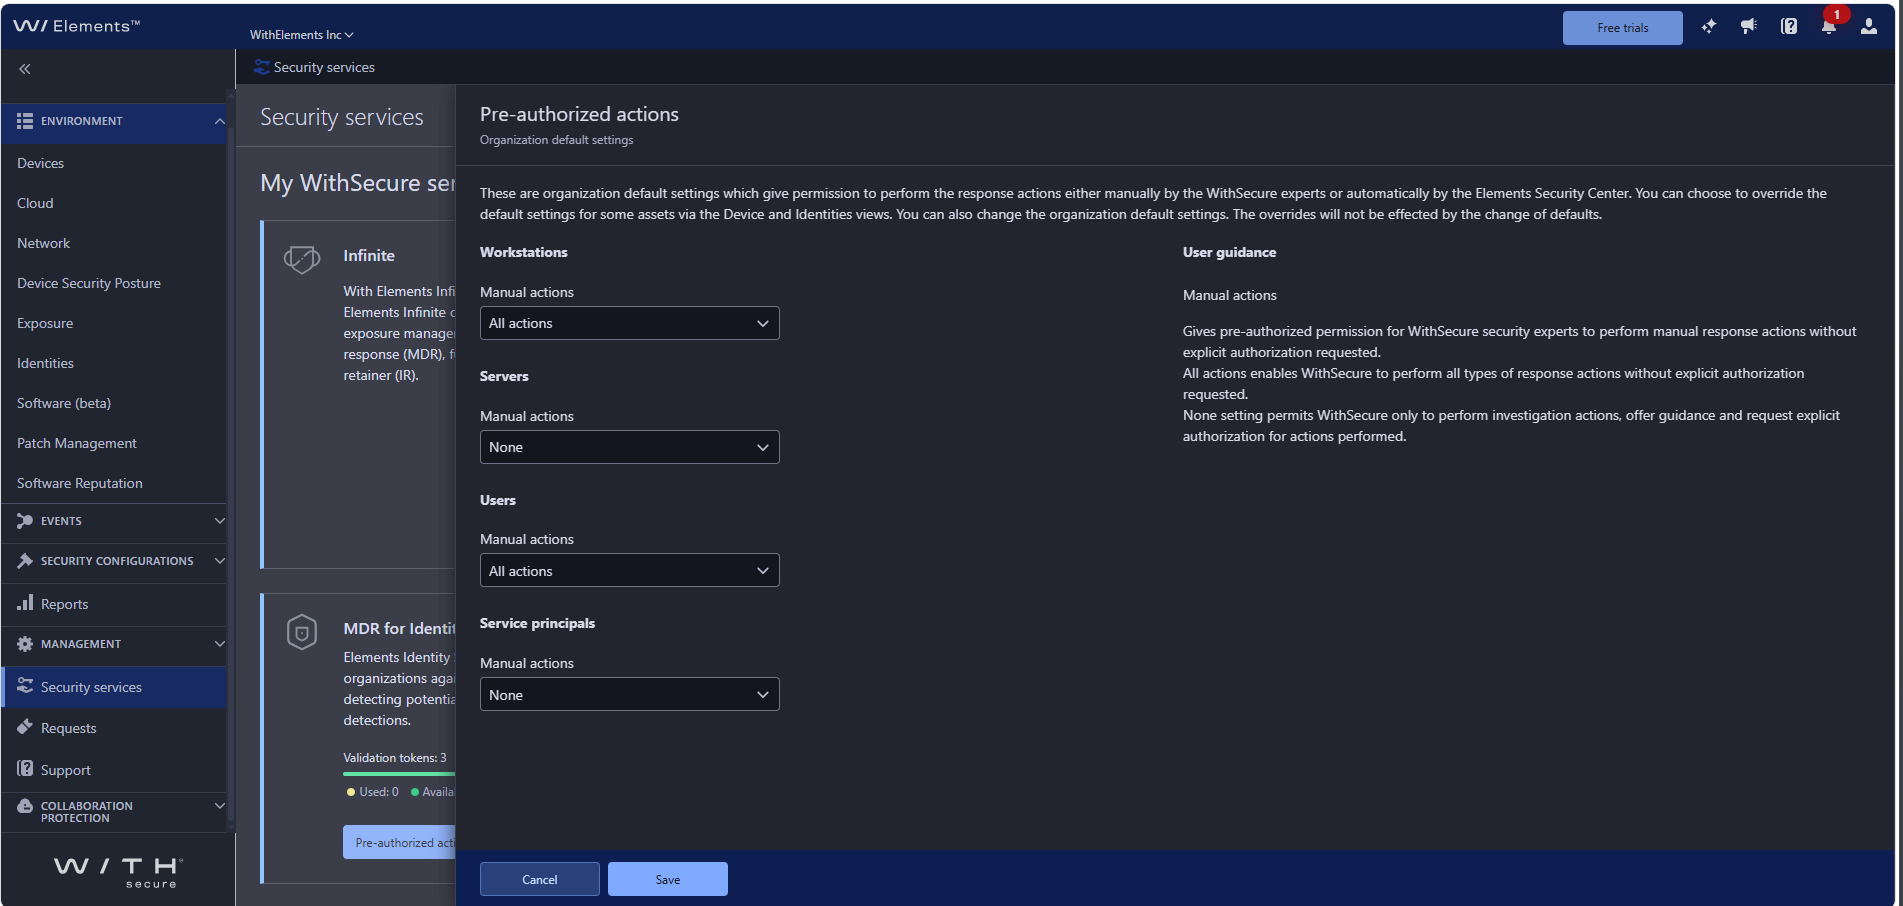Screen dimensions: 1903x906
Task: Expand the Collaboration Protection chevron
Action: [220, 806]
